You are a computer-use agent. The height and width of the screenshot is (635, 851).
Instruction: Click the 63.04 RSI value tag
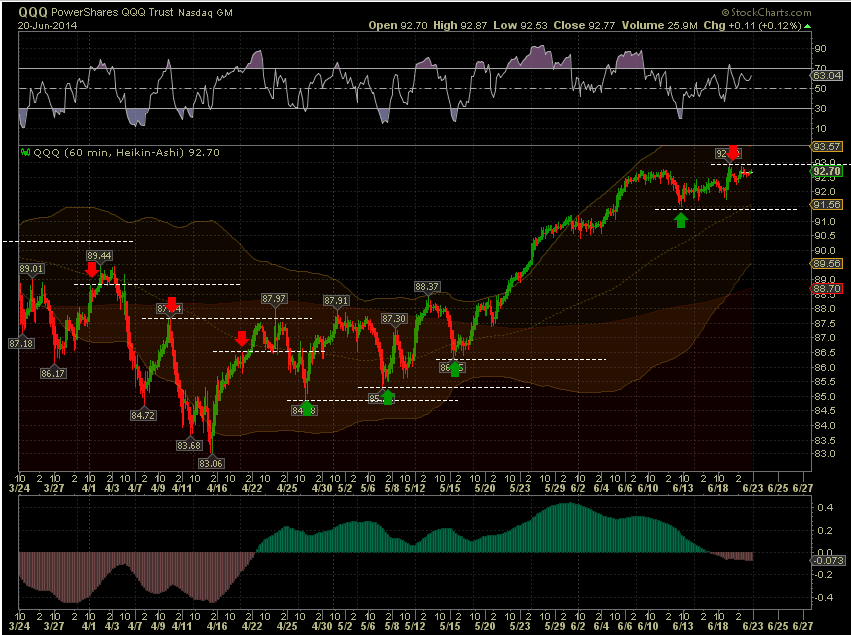tap(827, 75)
